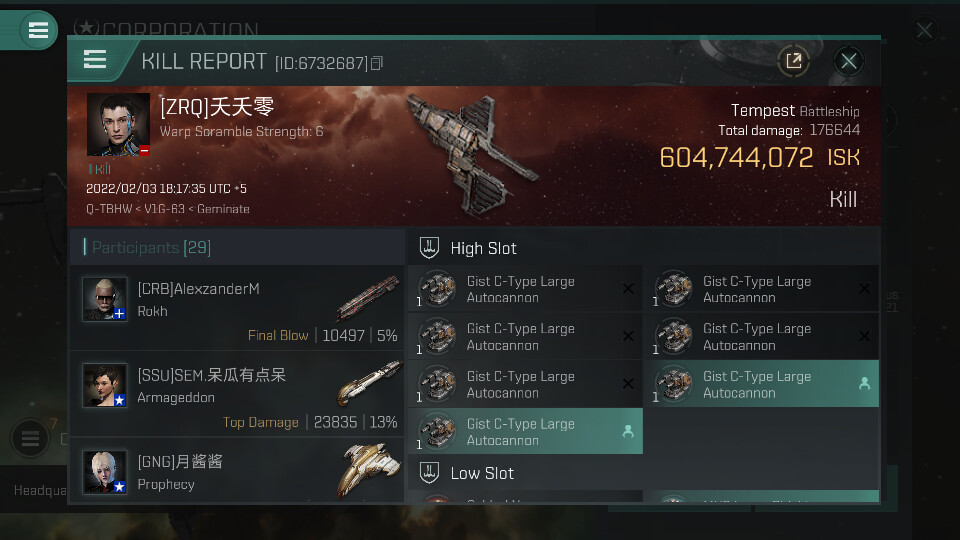Open the 月酱酱 Prophecy participant entry
This screenshot has width=960, height=540.
[237, 471]
